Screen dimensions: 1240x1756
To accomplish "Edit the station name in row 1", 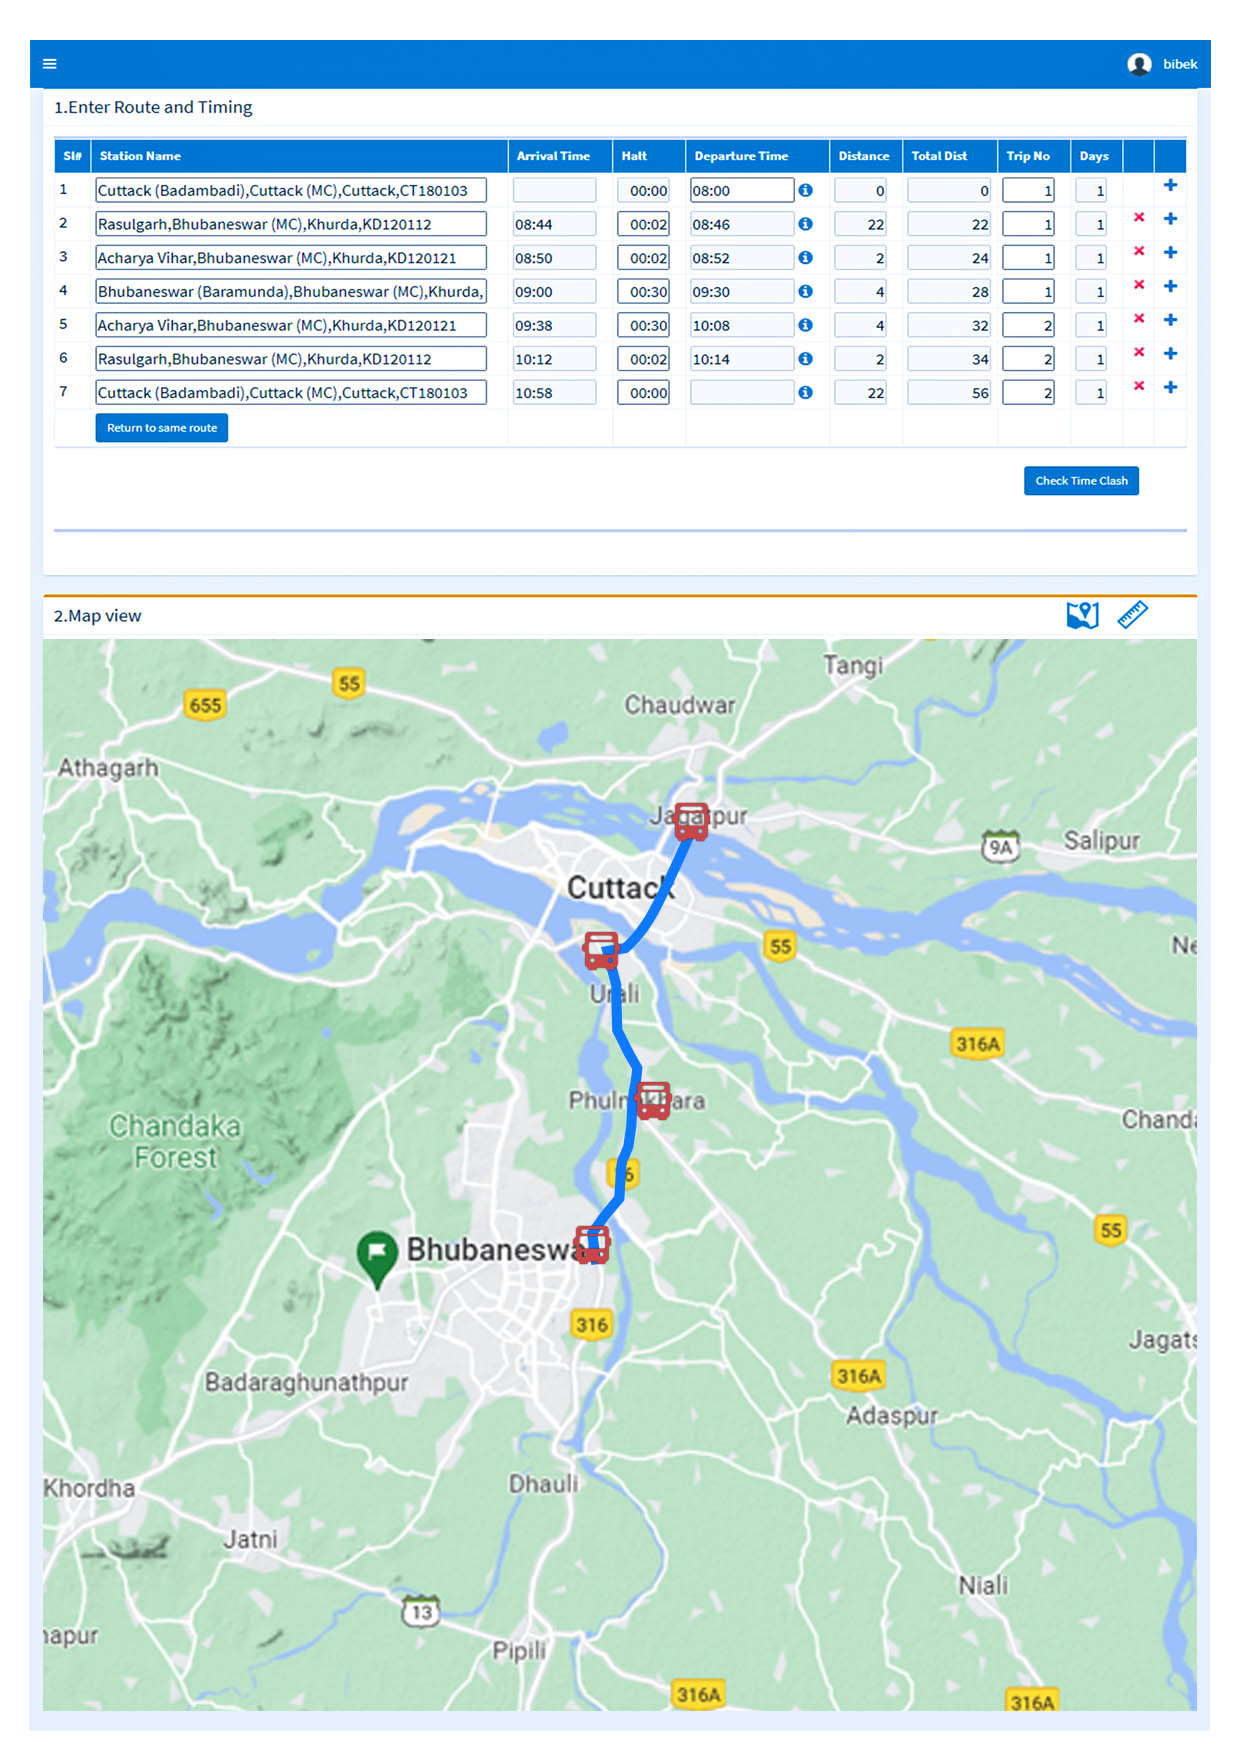I will [x=290, y=191].
